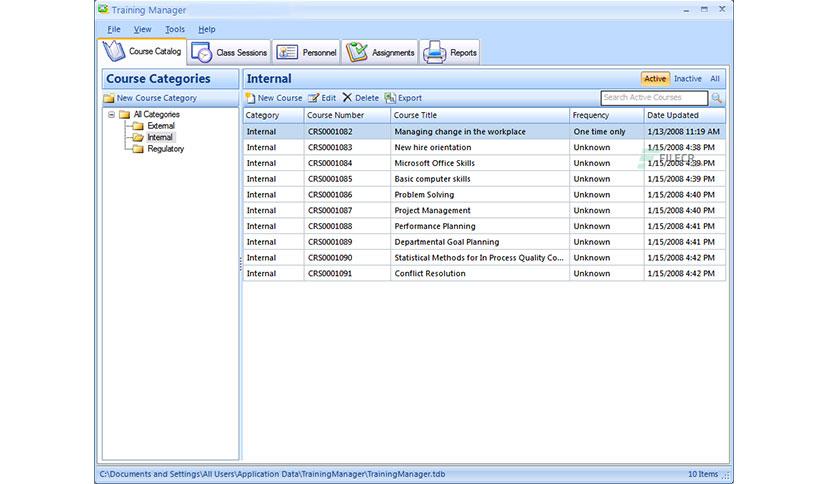Collapse the All Categories tree node
Viewport: 836px width, 484px height.
pos(111,114)
